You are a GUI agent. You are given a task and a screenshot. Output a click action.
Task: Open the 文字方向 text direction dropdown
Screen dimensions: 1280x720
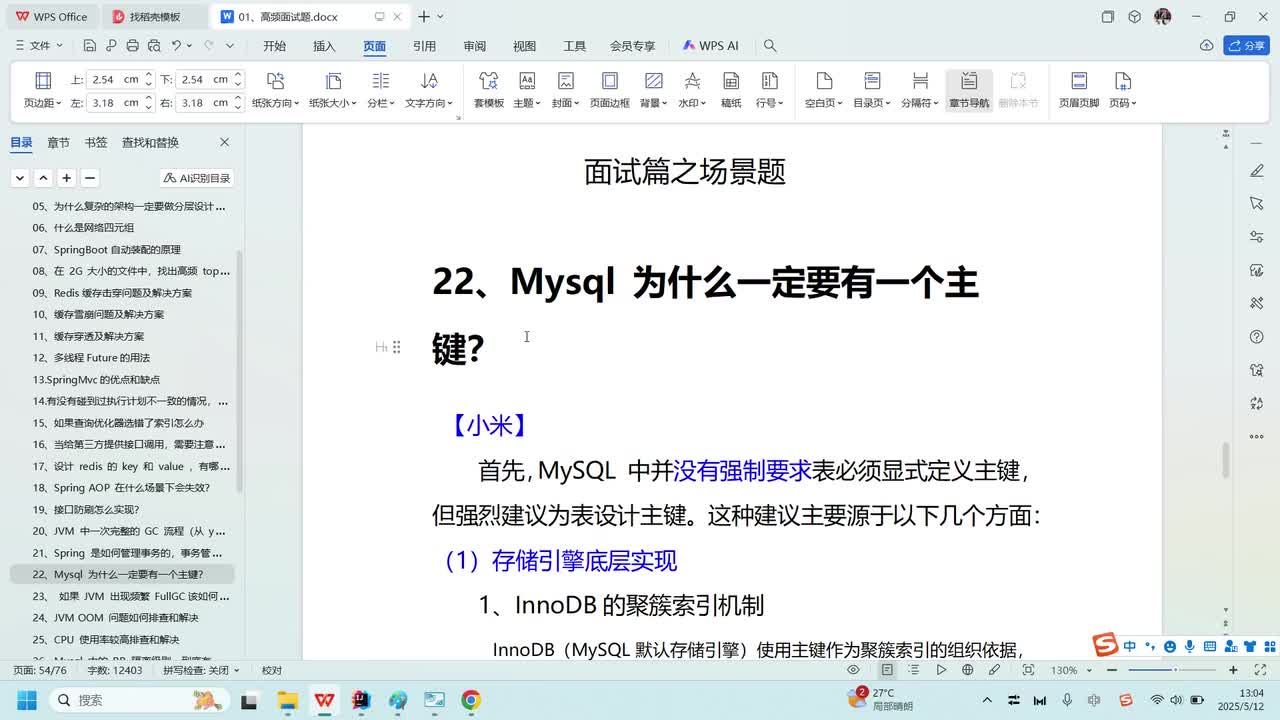pos(429,90)
